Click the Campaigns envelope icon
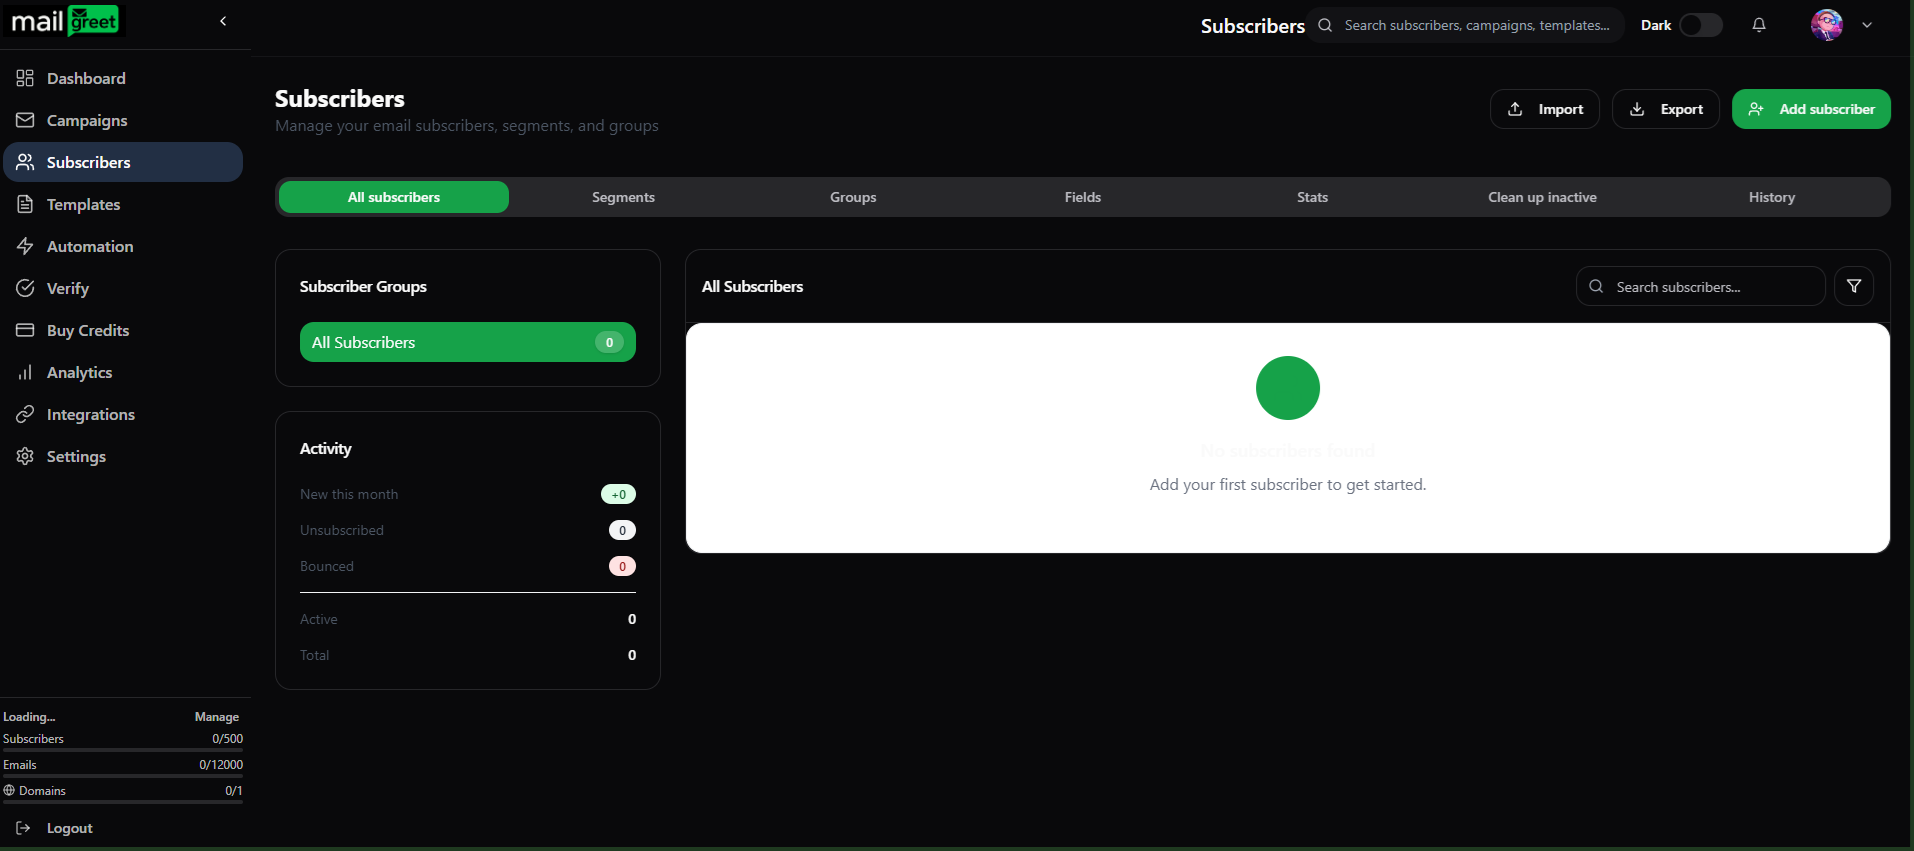The height and width of the screenshot is (851, 1914). point(25,120)
